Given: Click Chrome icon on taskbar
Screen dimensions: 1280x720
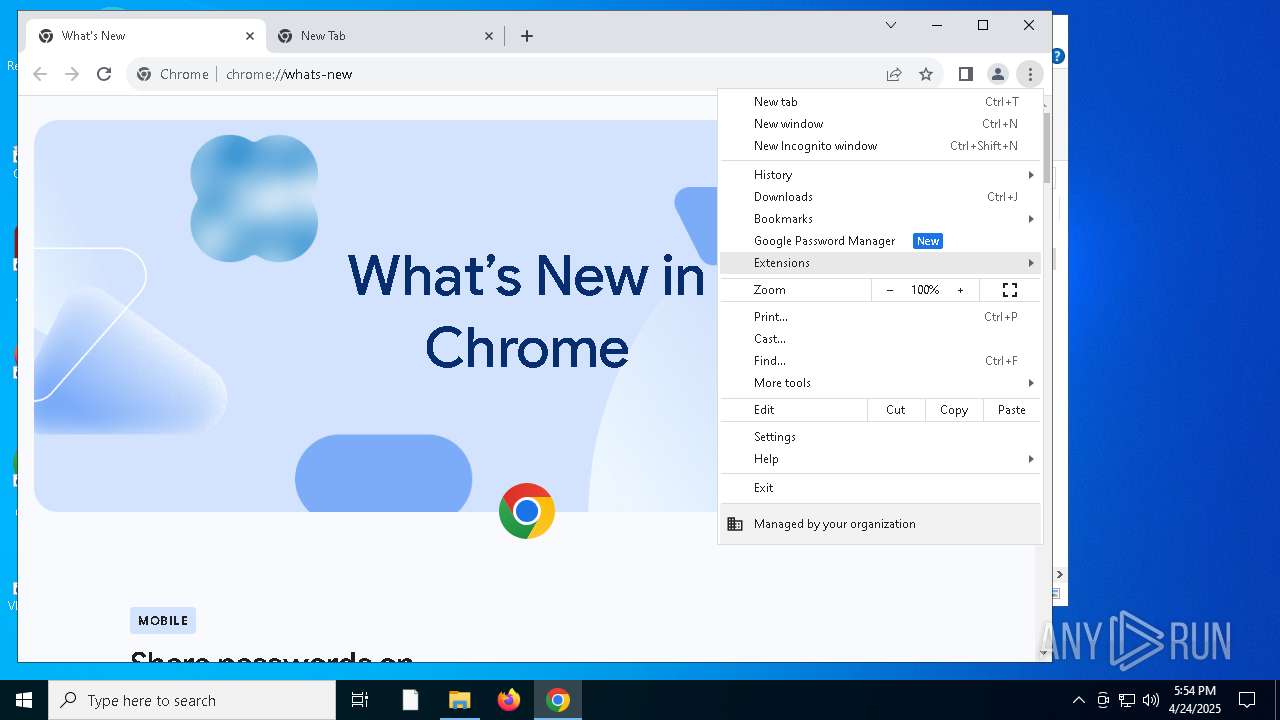Looking at the screenshot, I should point(558,700).
